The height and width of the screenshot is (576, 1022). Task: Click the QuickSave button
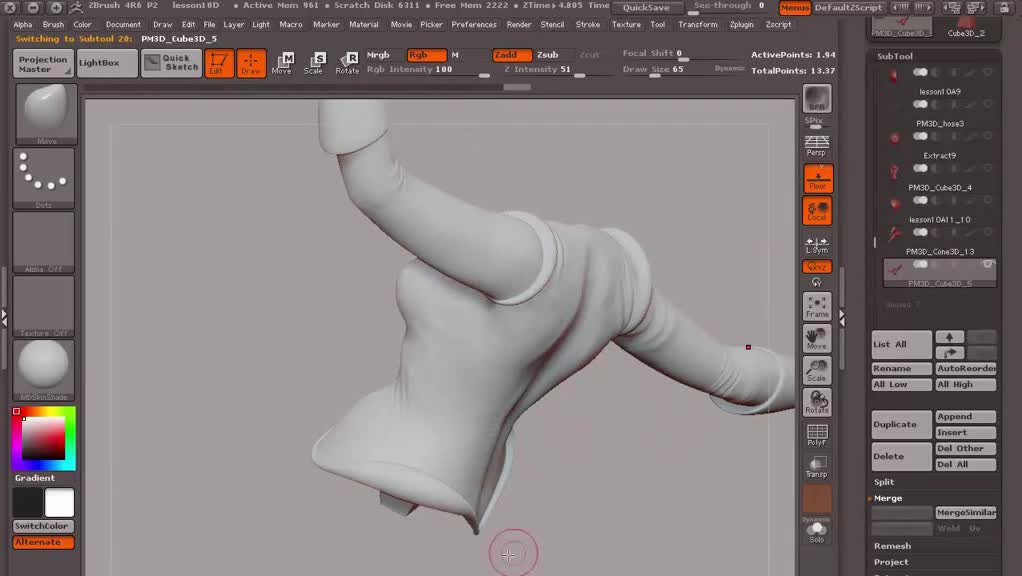point(646,7)
